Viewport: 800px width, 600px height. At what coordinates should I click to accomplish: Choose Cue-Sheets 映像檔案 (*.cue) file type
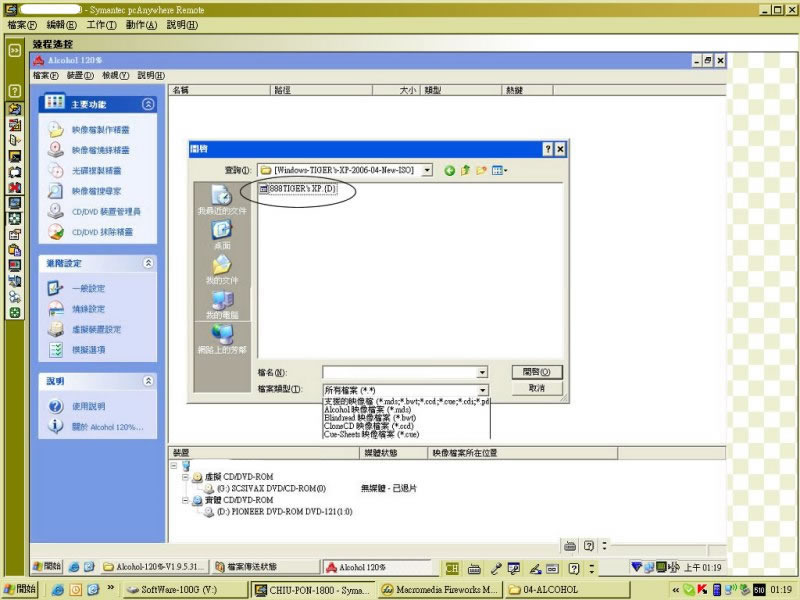pos(371,435)
